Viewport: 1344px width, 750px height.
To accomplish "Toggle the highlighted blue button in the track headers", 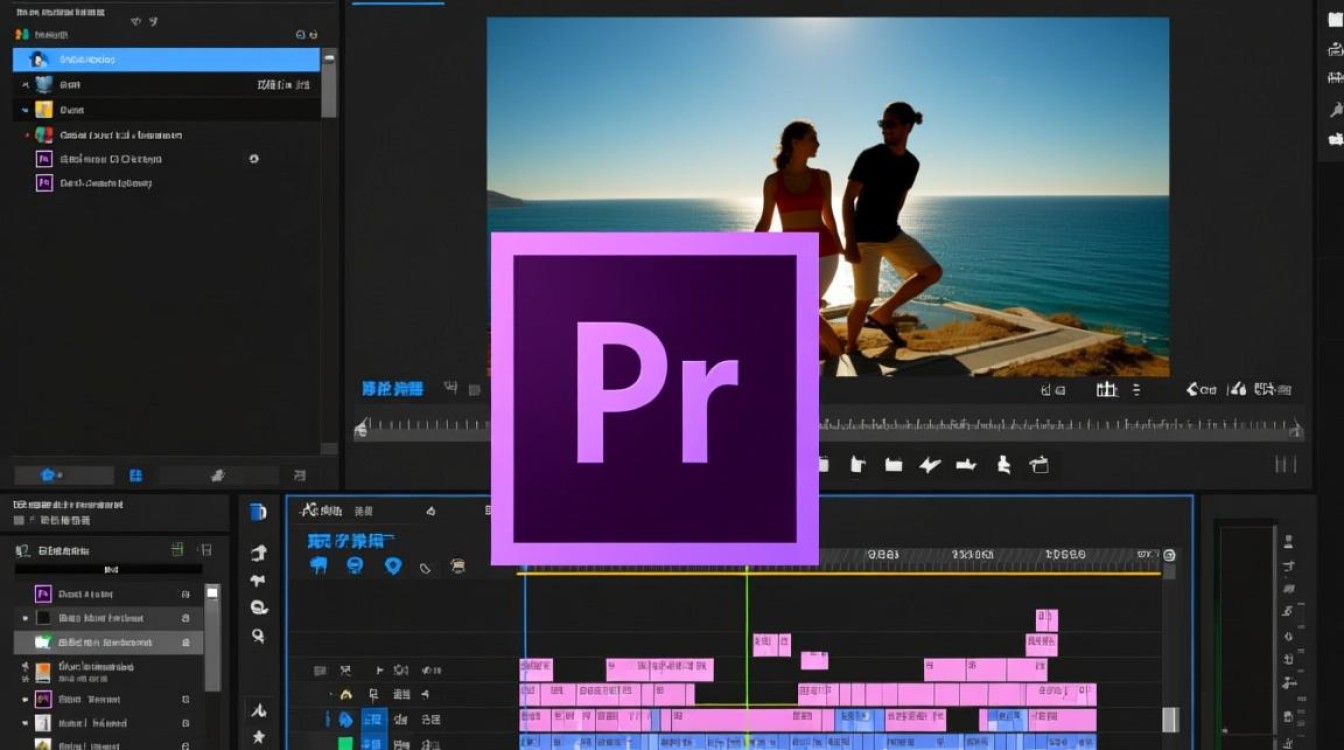I will [373, 719].
